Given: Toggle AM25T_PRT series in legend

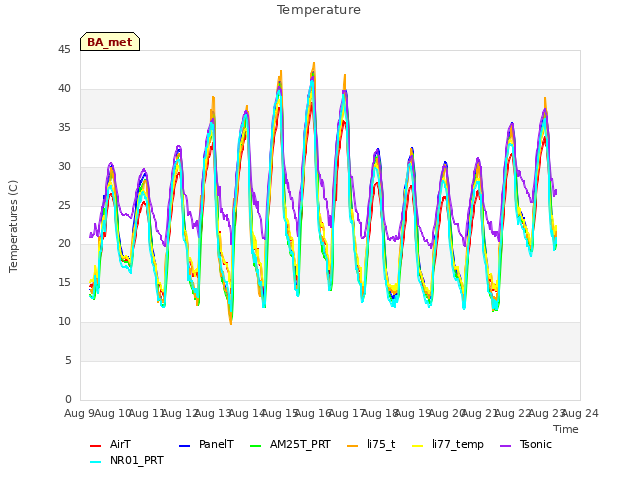Looking at the screenshot, I should (x=290, y=444).
